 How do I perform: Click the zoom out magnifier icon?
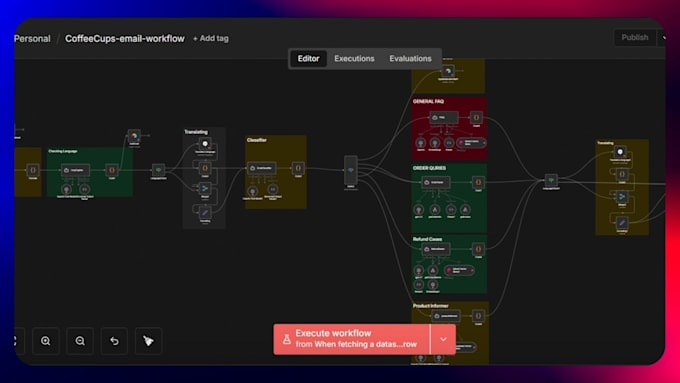tap(80, 341)
